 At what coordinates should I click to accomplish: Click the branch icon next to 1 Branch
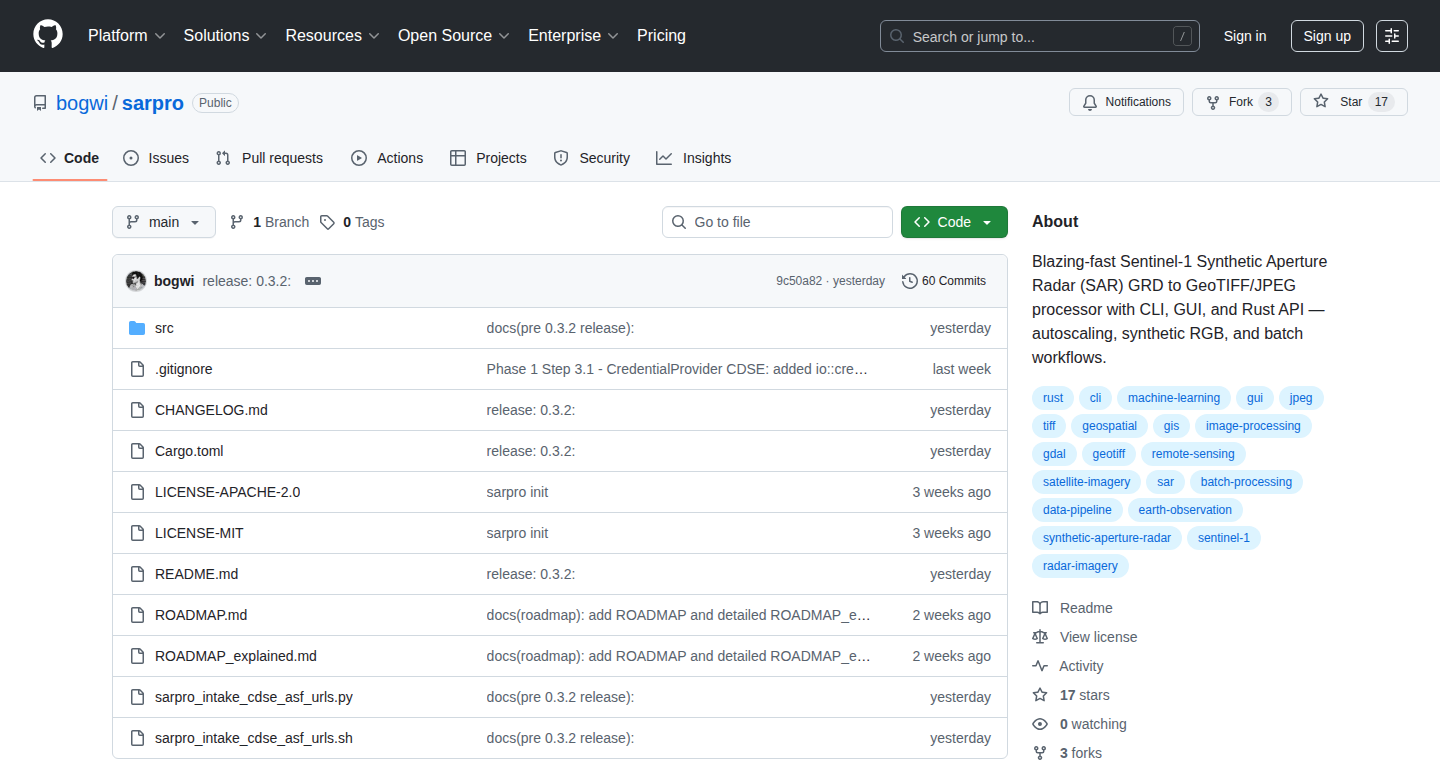point(237,222)
